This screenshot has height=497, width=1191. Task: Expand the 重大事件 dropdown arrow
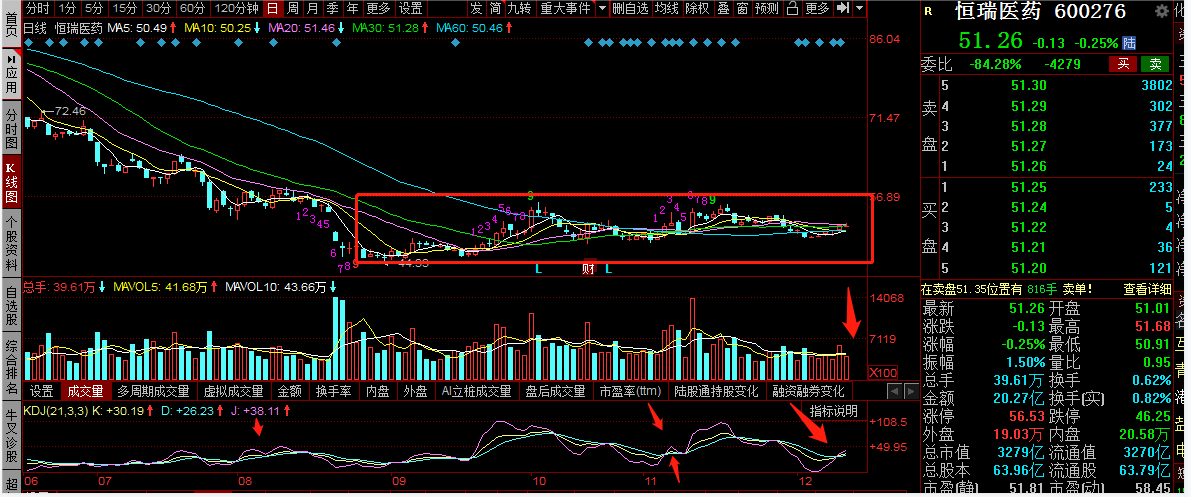602,8
